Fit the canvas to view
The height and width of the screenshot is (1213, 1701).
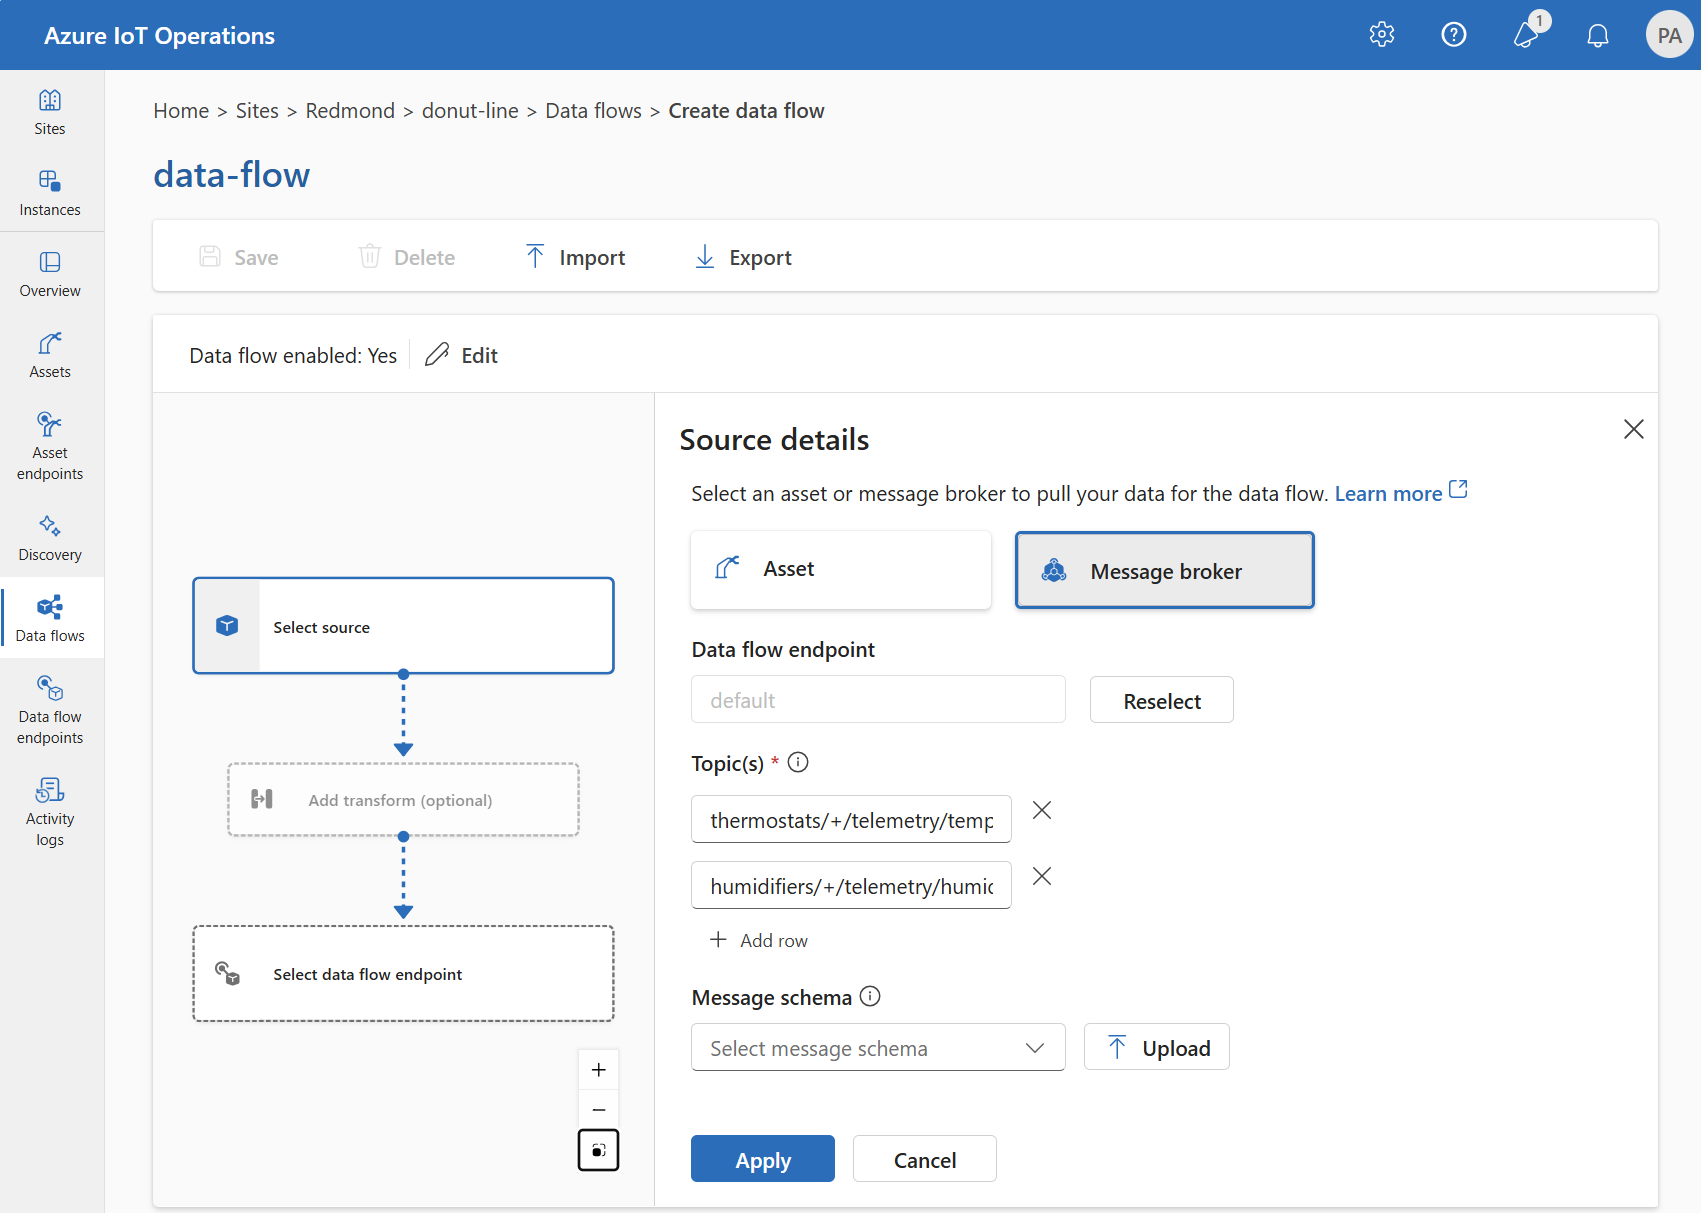598,1150
